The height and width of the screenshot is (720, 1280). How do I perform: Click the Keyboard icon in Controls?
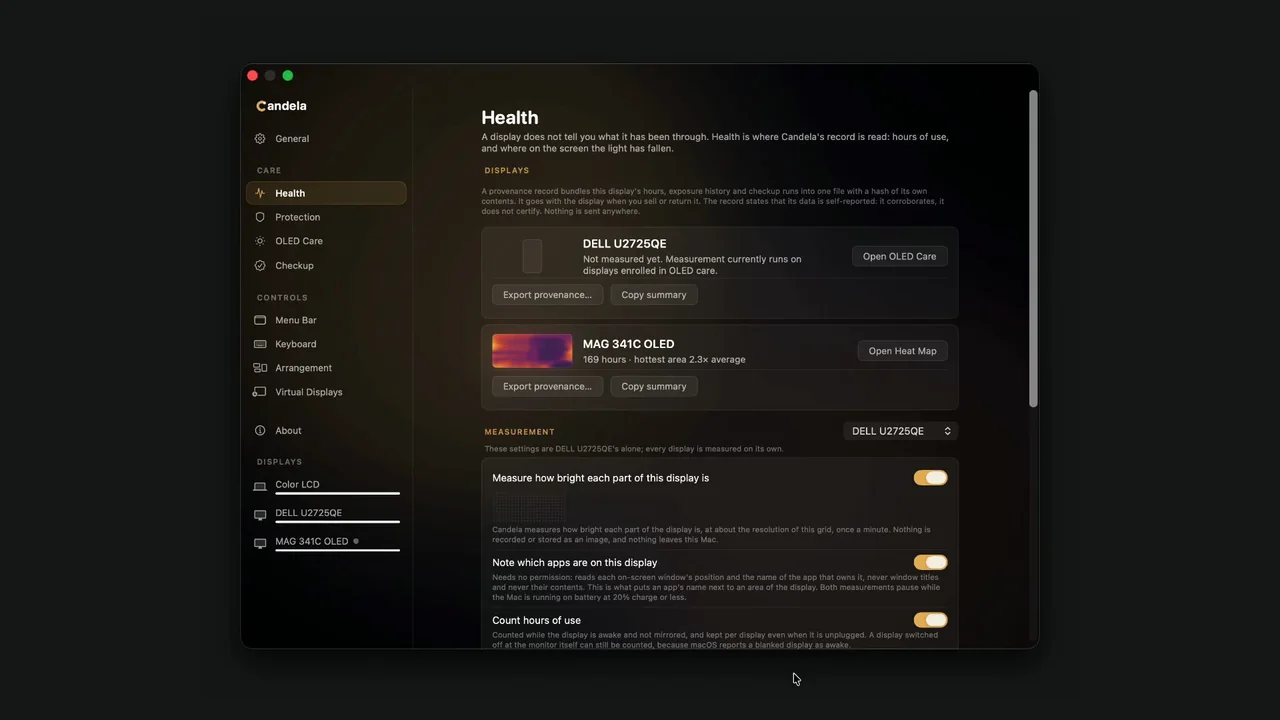[260, 344]
